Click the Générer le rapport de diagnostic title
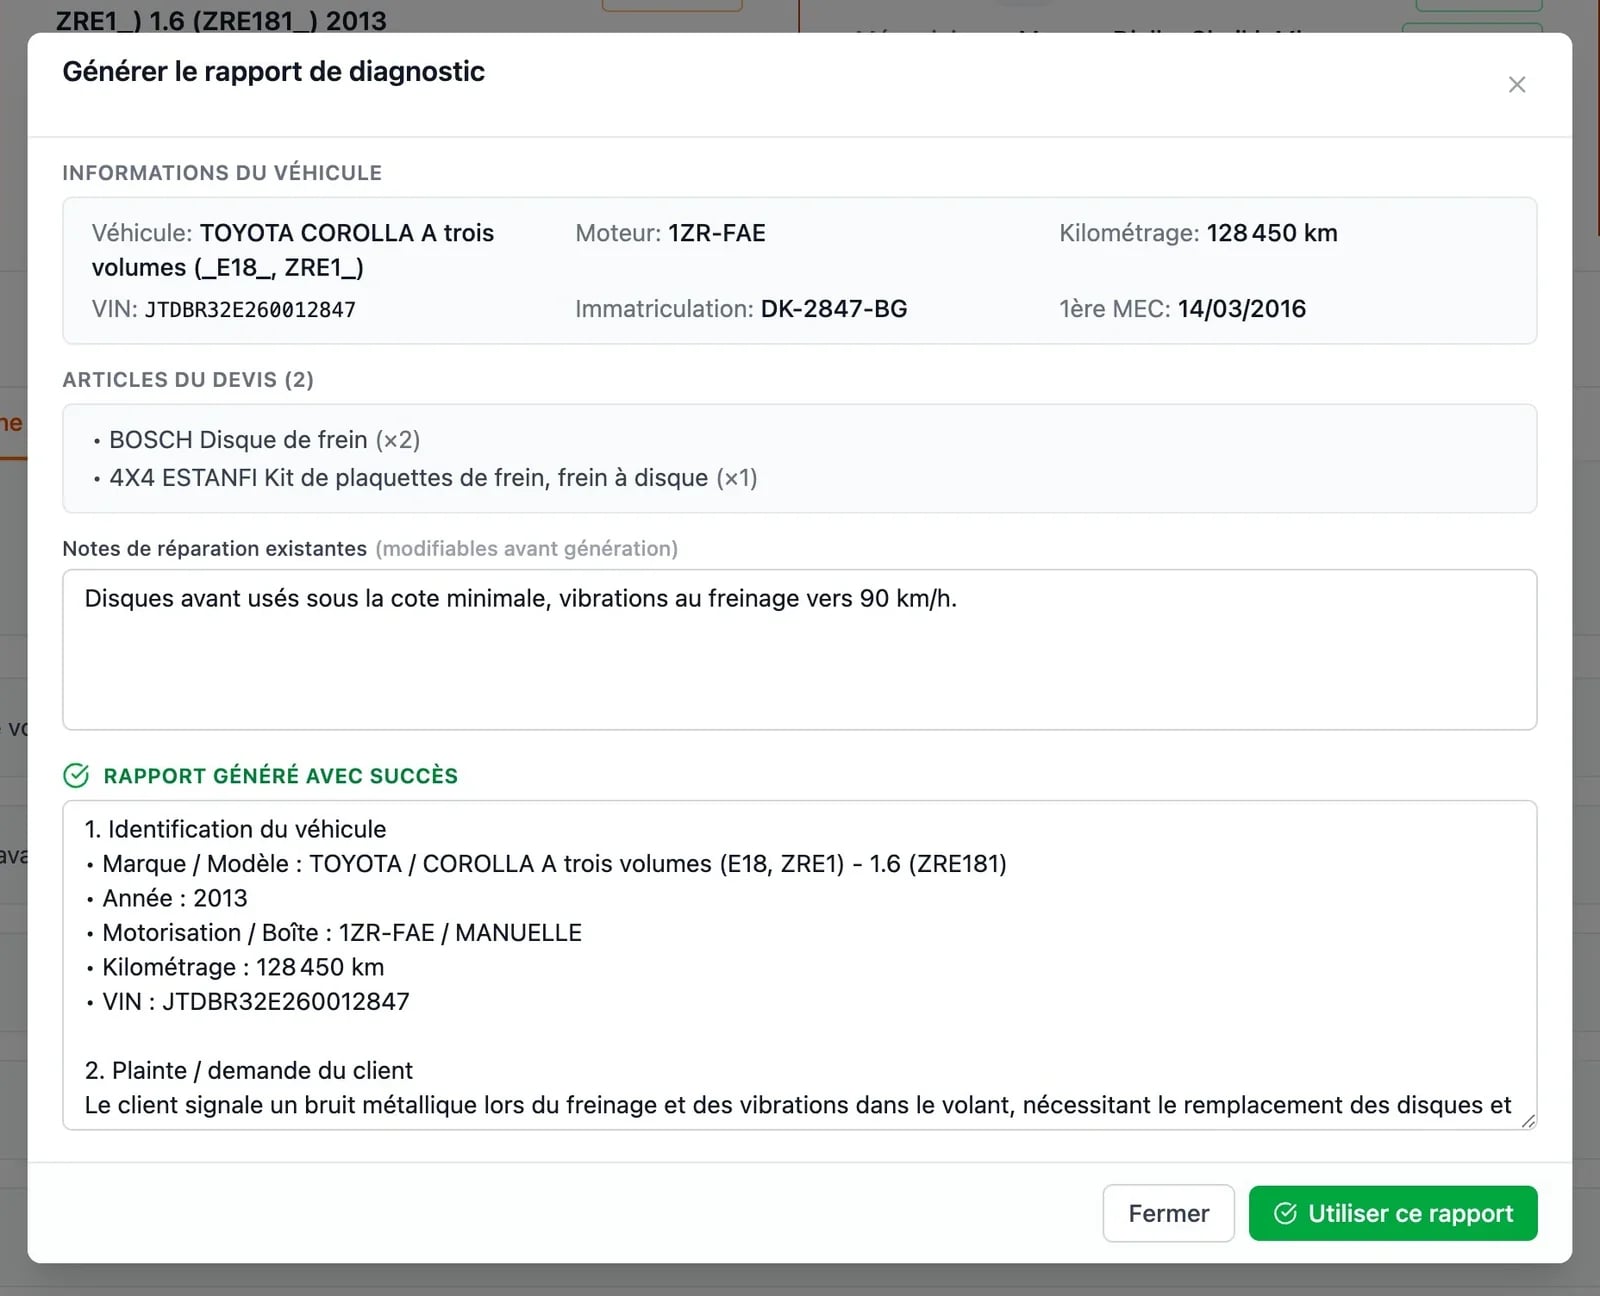 (x=273, y=72)
